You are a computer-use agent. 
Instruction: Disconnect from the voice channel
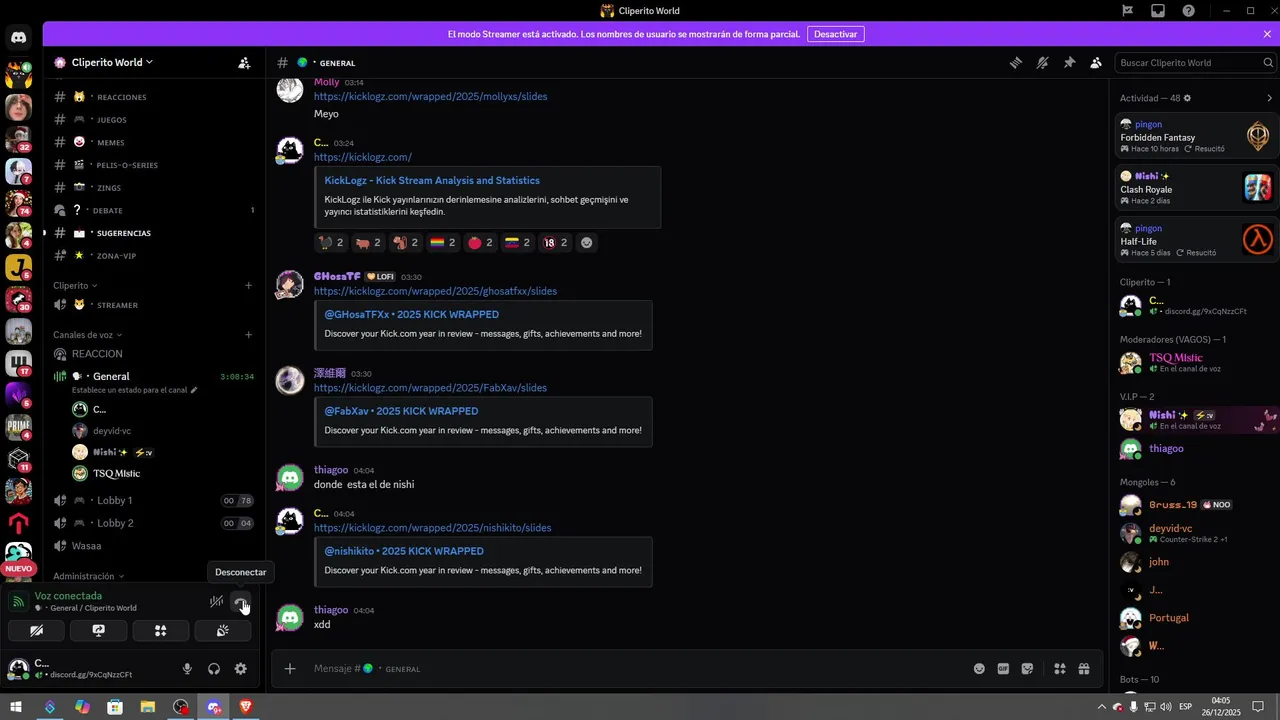click(x=241, y=602)
